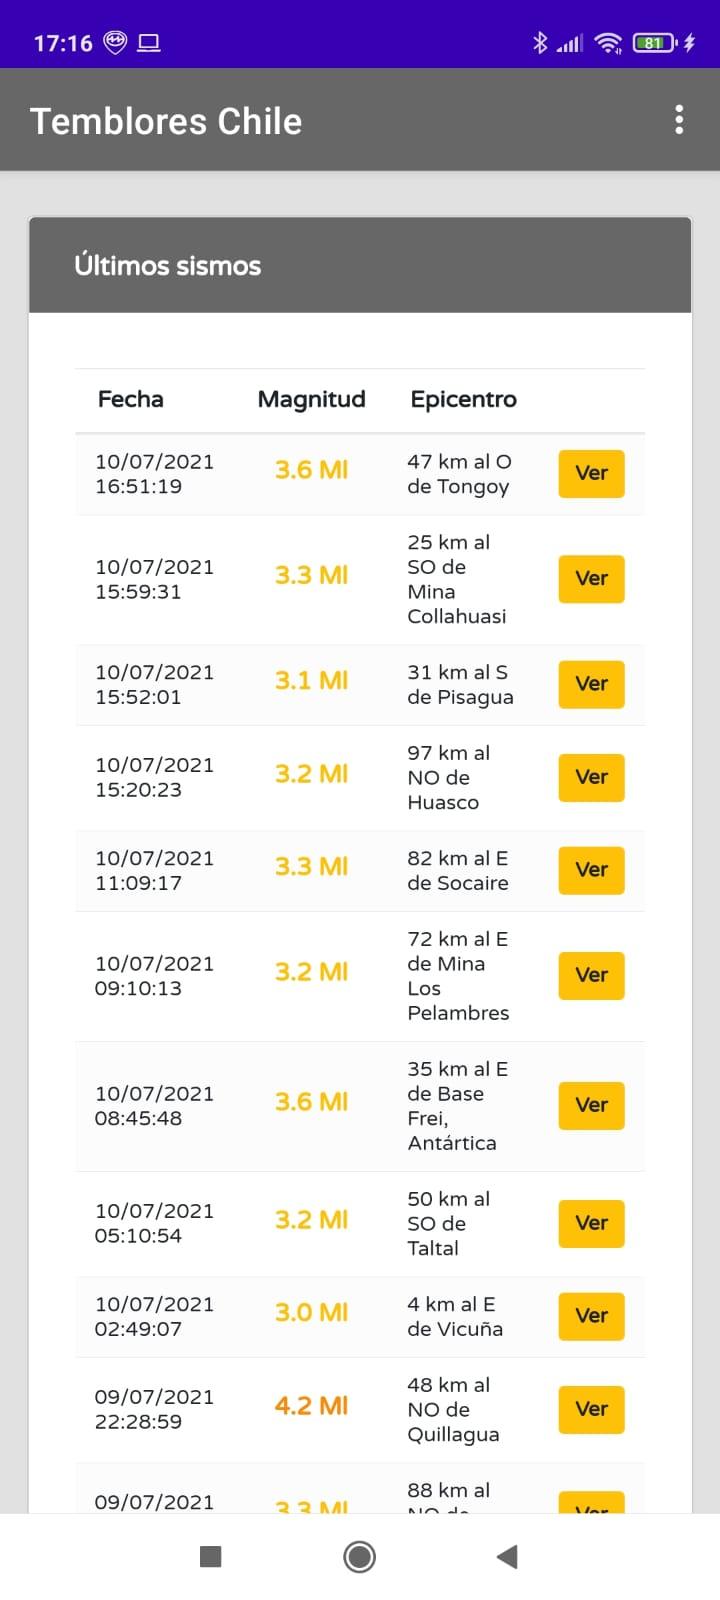The image size is (720, 1600).
Task: Open Ver for the Pisagua tremor
Action: (x=591, y=685)
